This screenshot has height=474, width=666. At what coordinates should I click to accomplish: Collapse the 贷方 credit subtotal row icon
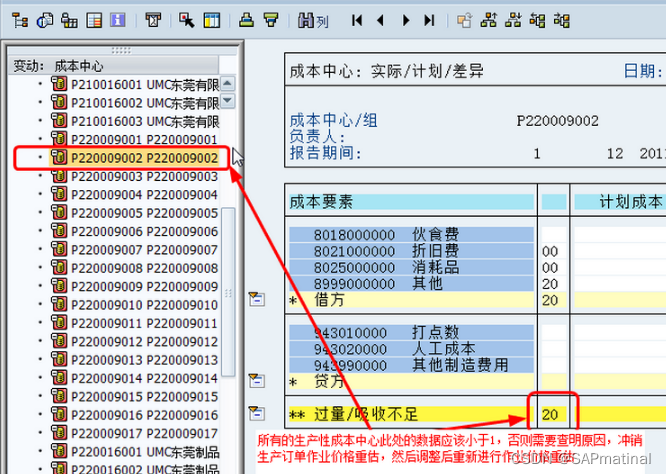pos(257,381)
